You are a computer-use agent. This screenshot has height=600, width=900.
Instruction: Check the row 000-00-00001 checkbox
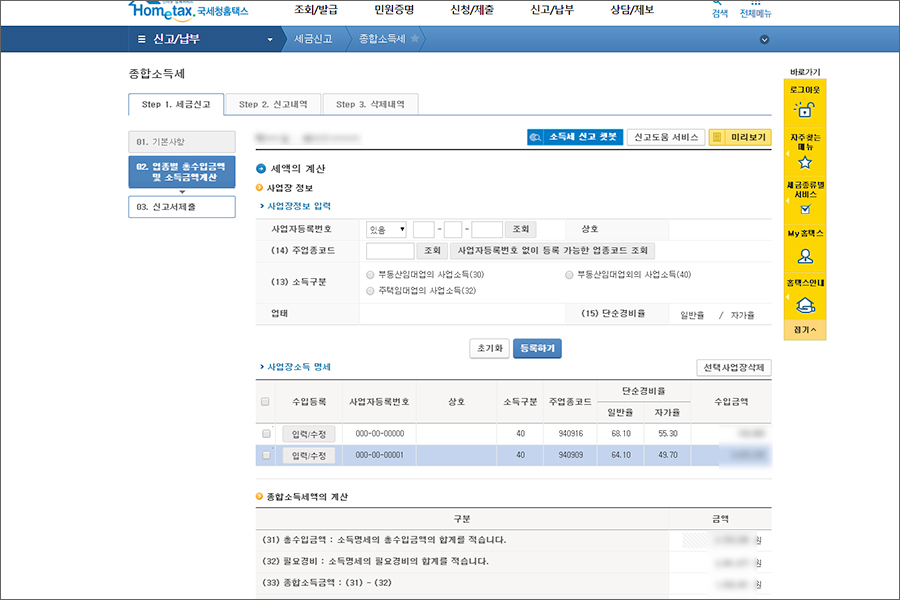coord(266,455)
